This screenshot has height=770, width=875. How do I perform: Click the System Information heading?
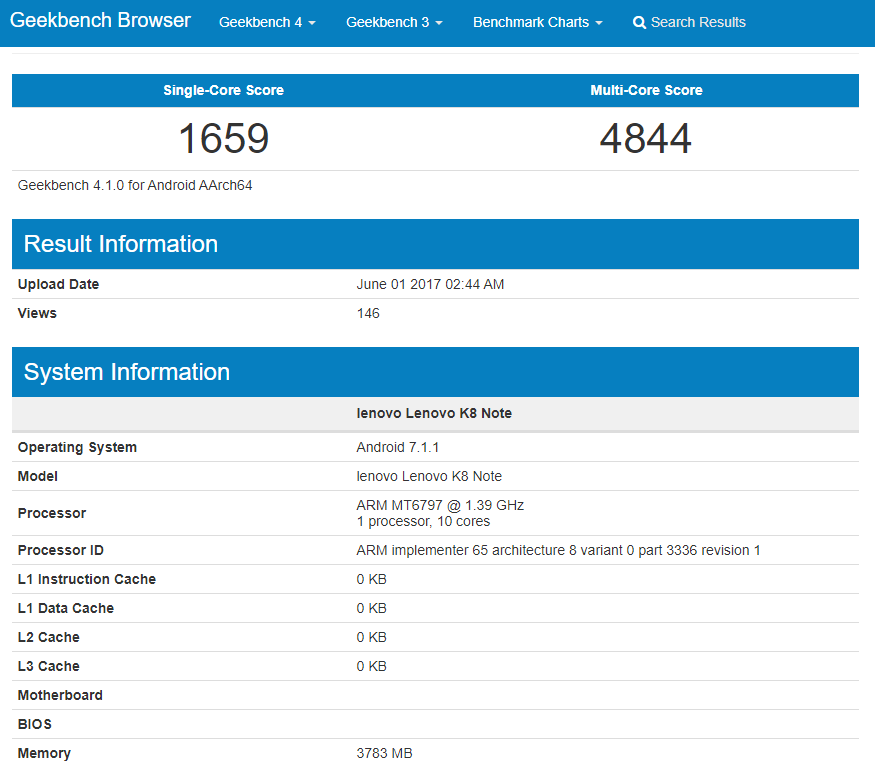(x=127, y=372)
